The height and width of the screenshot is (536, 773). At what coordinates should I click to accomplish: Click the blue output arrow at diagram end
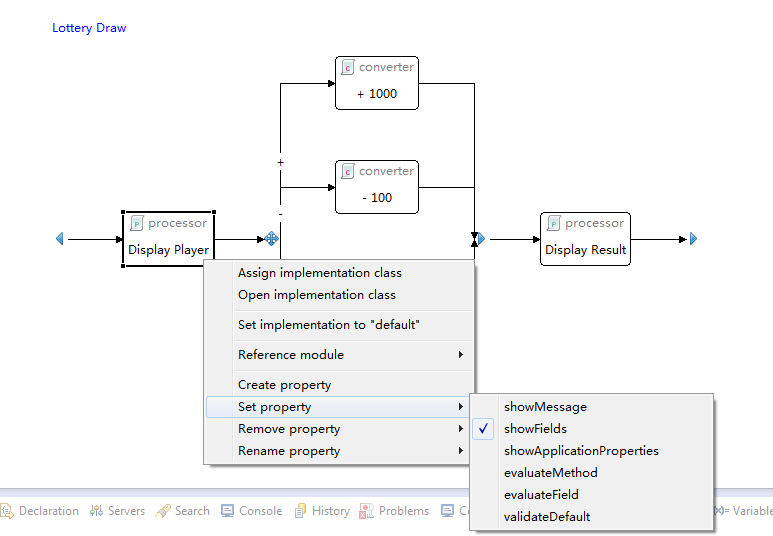click(x=693, y=239)
